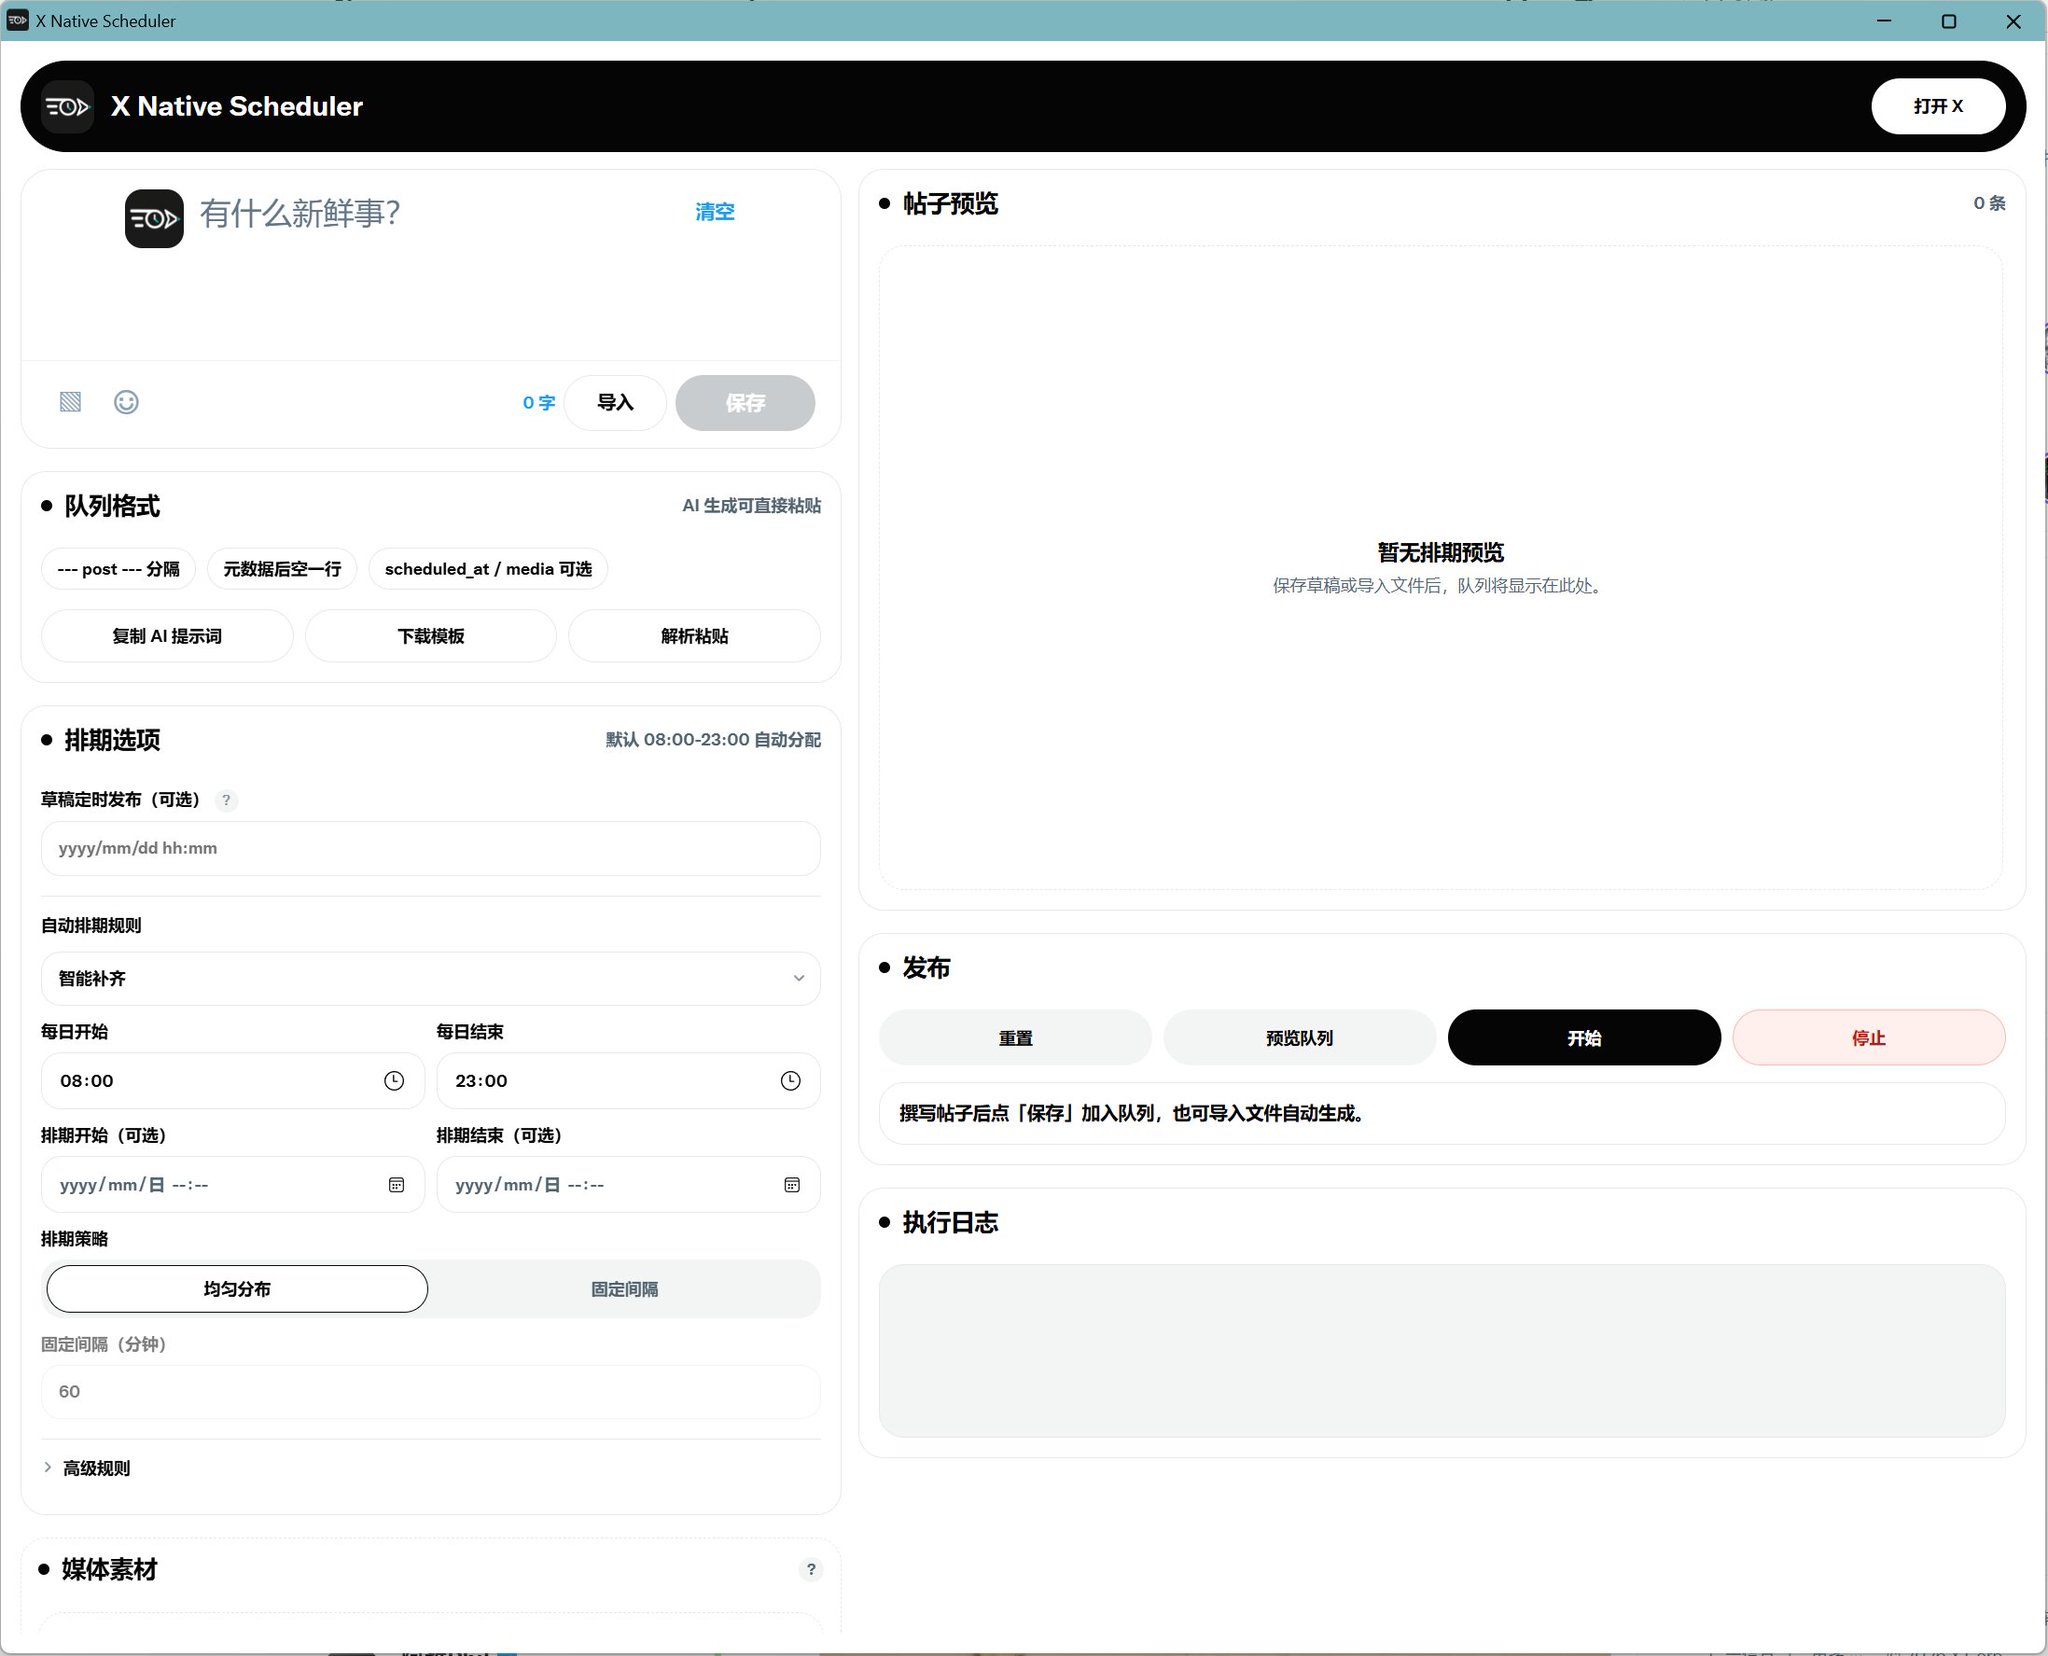The height and width of the screenshot is (1656, 2048).
Task: Click the red 停止 button
Action: [1869, 1038]
